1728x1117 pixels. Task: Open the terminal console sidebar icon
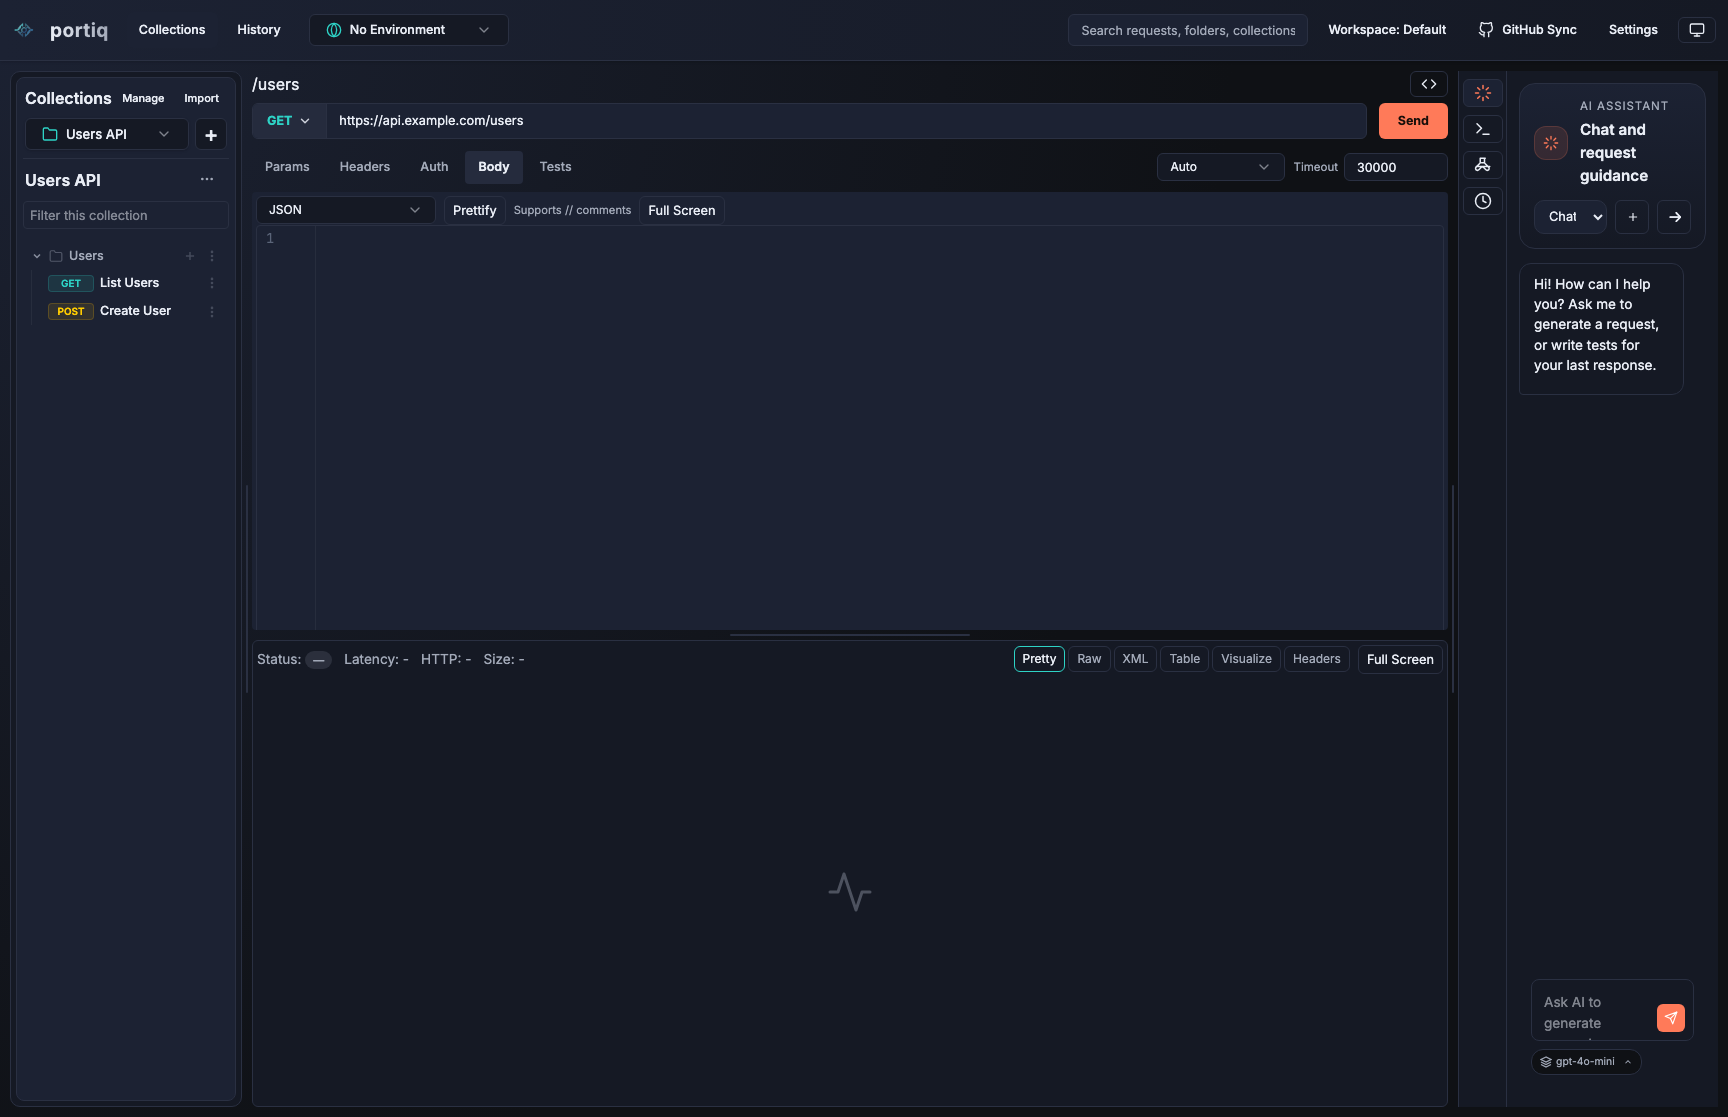tap(1483, 129)
